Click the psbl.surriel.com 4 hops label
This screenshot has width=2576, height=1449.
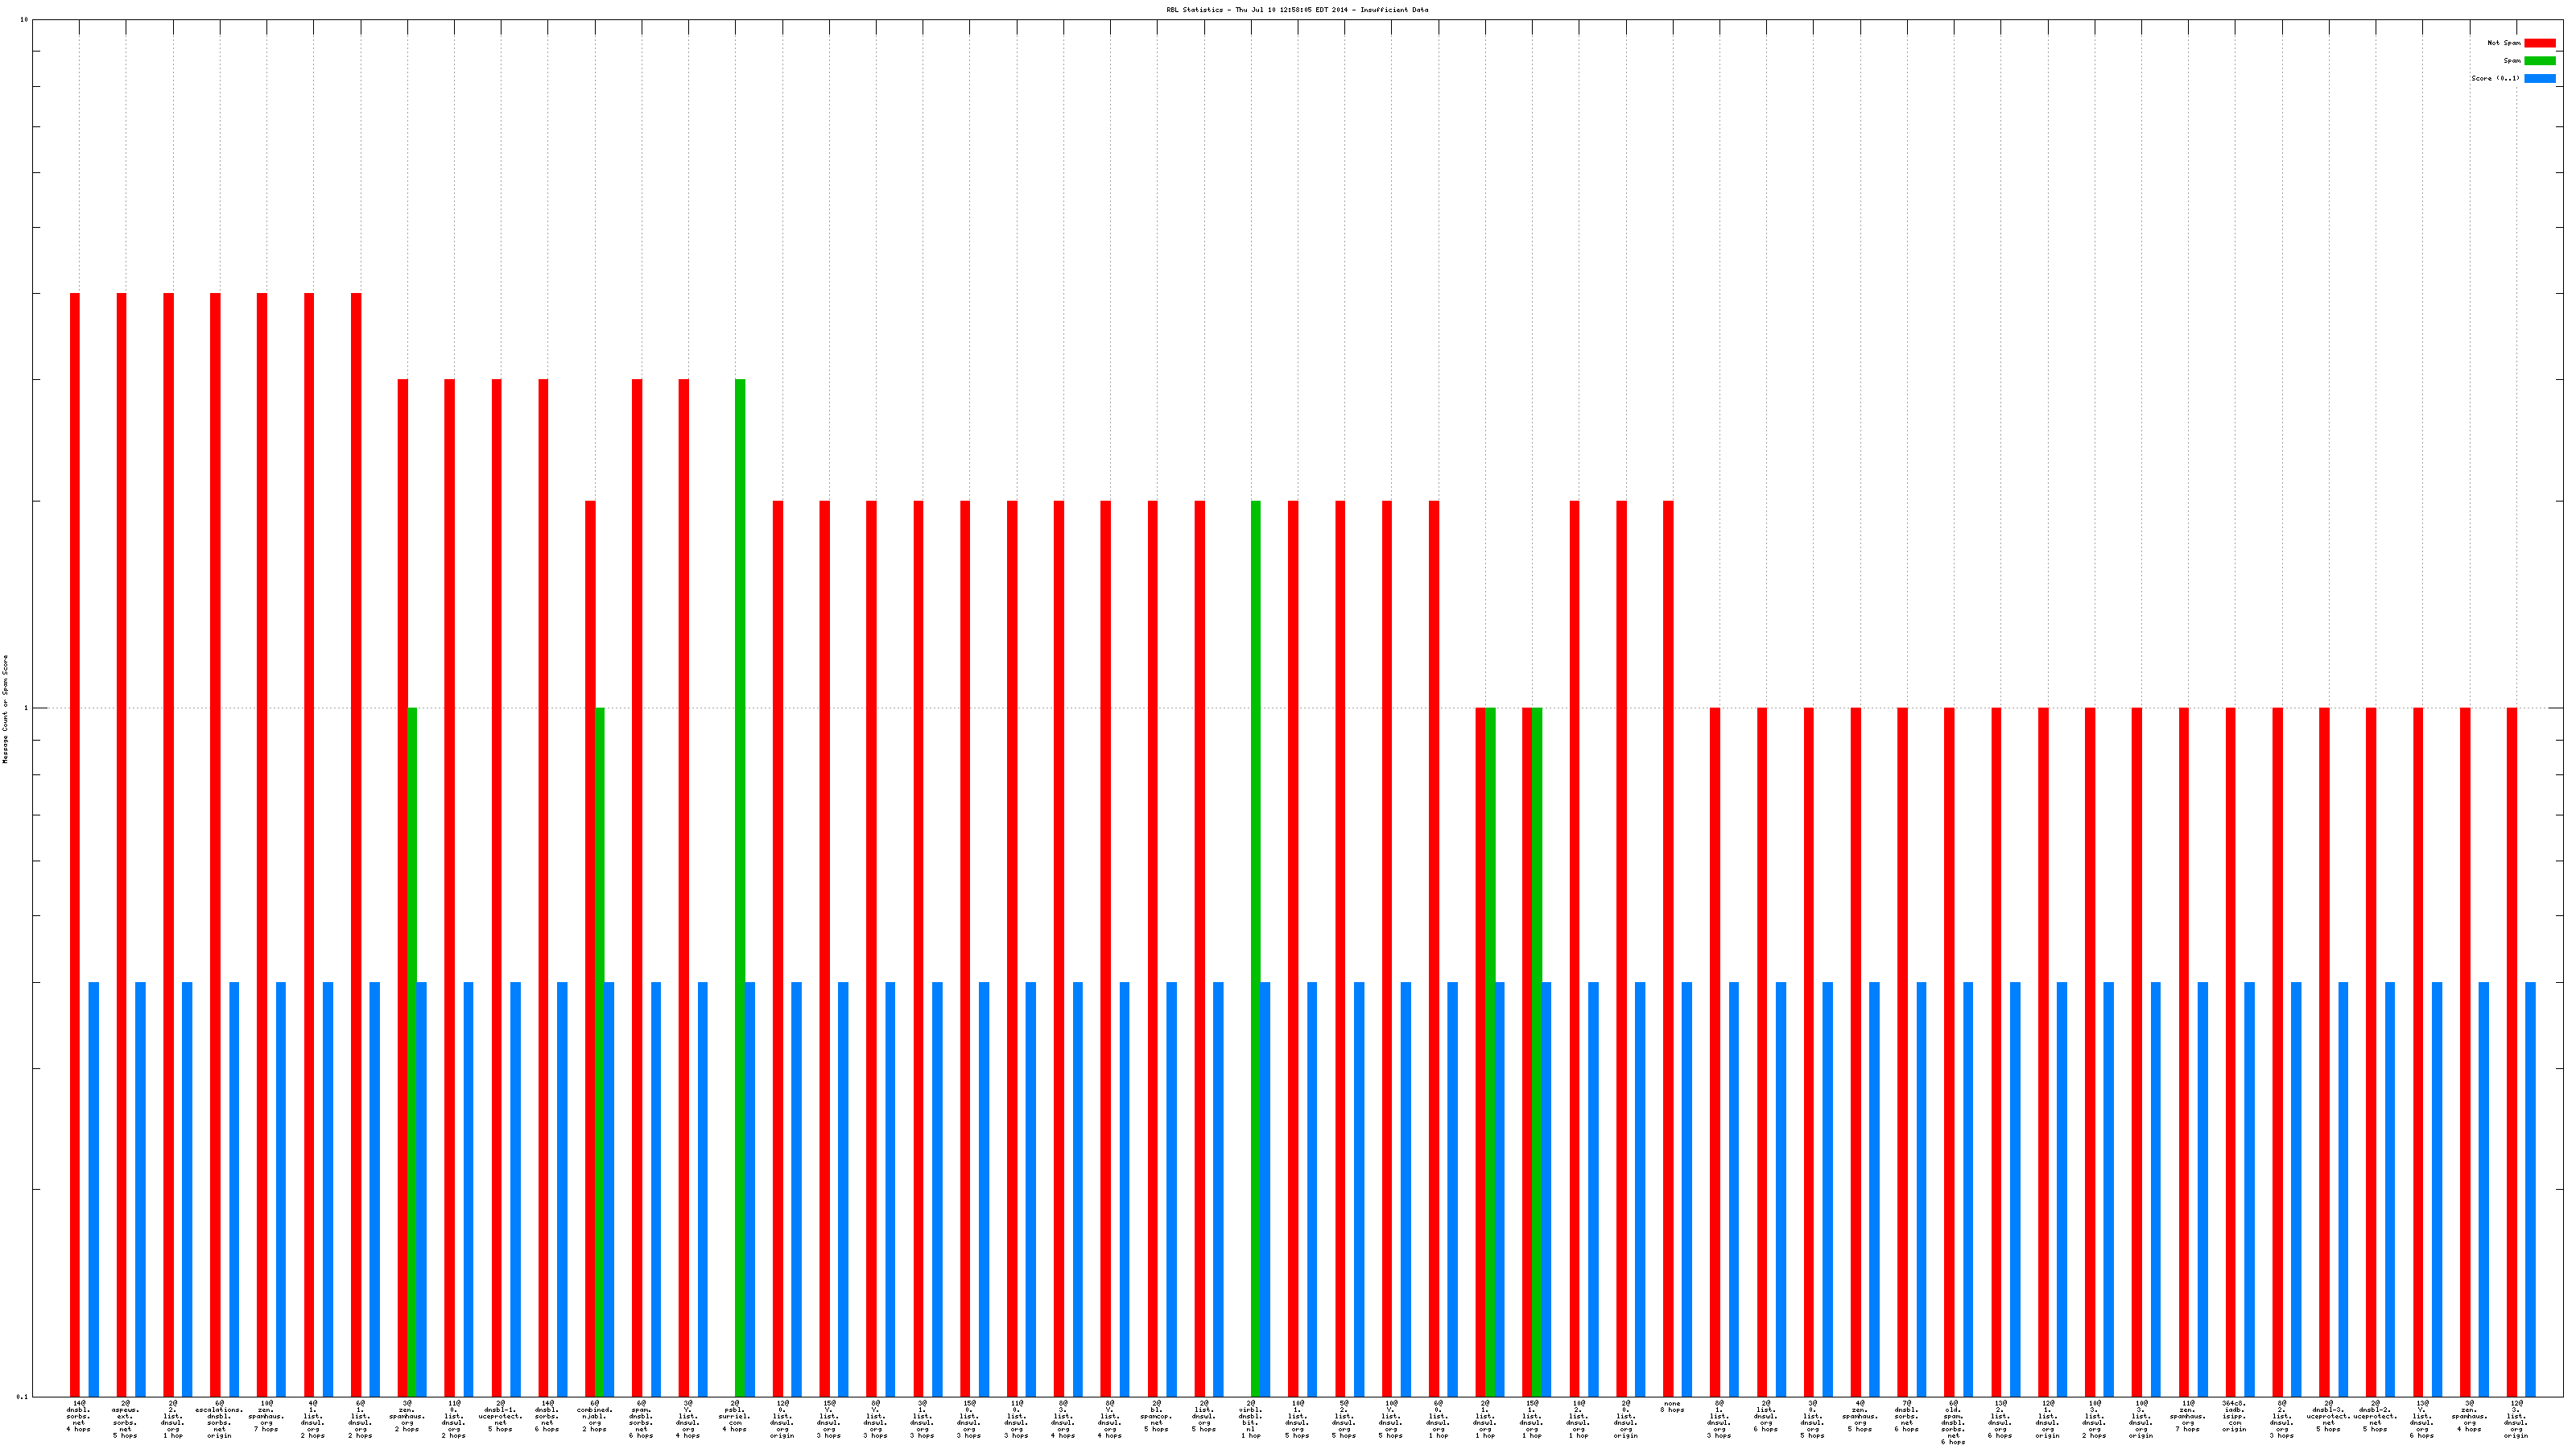tap(735, 1416)
